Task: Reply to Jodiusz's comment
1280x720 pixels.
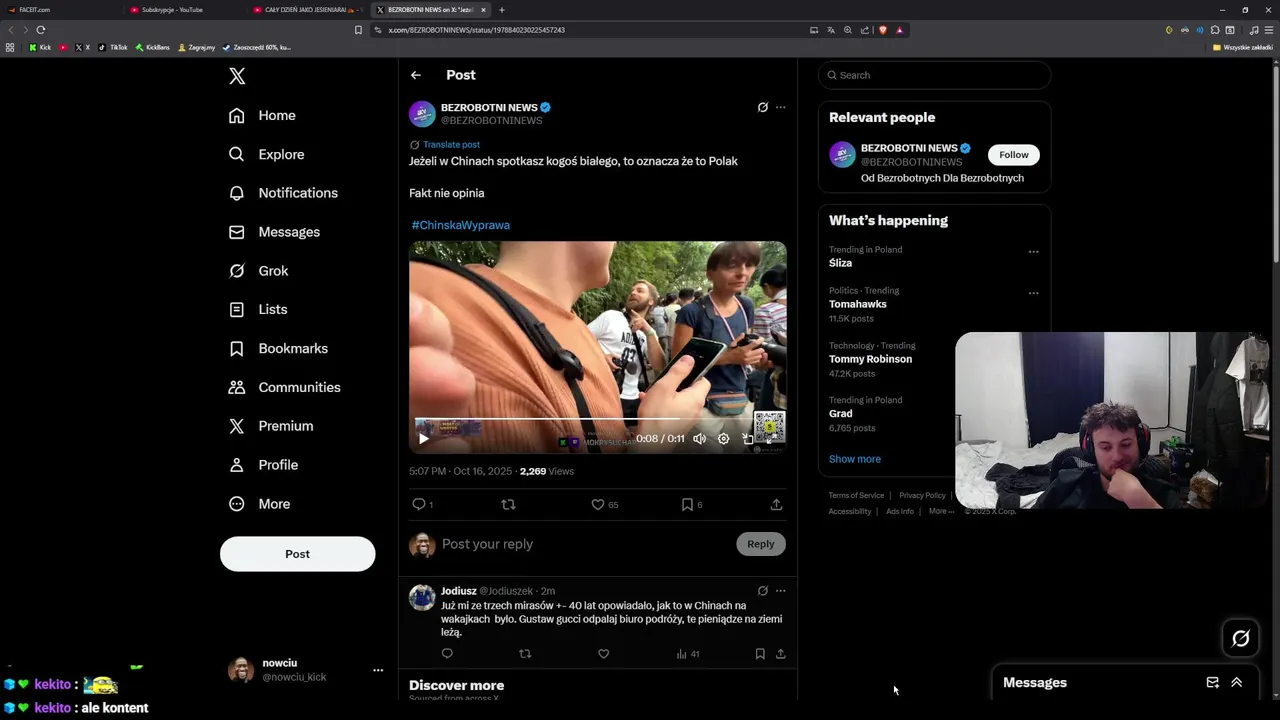Action: tap(447, 654)
